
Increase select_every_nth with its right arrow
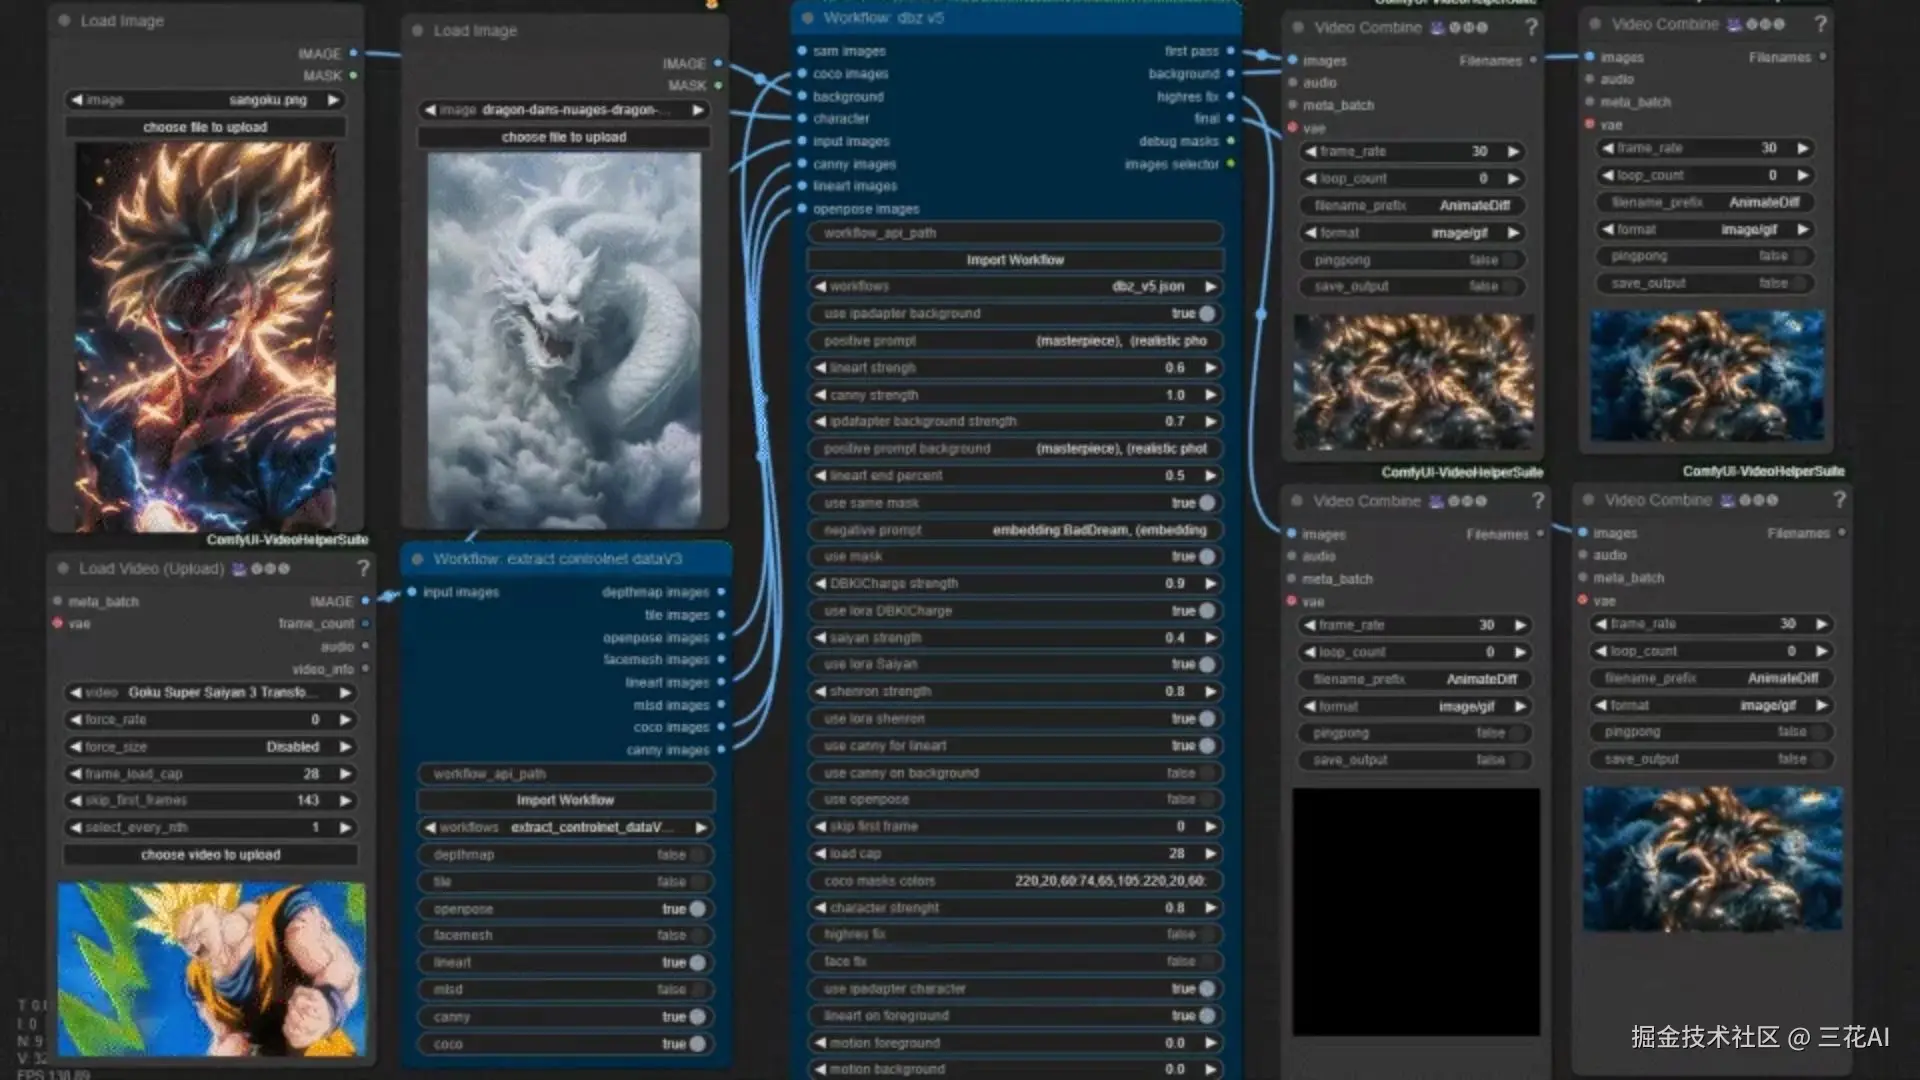[x=346, y=828]
